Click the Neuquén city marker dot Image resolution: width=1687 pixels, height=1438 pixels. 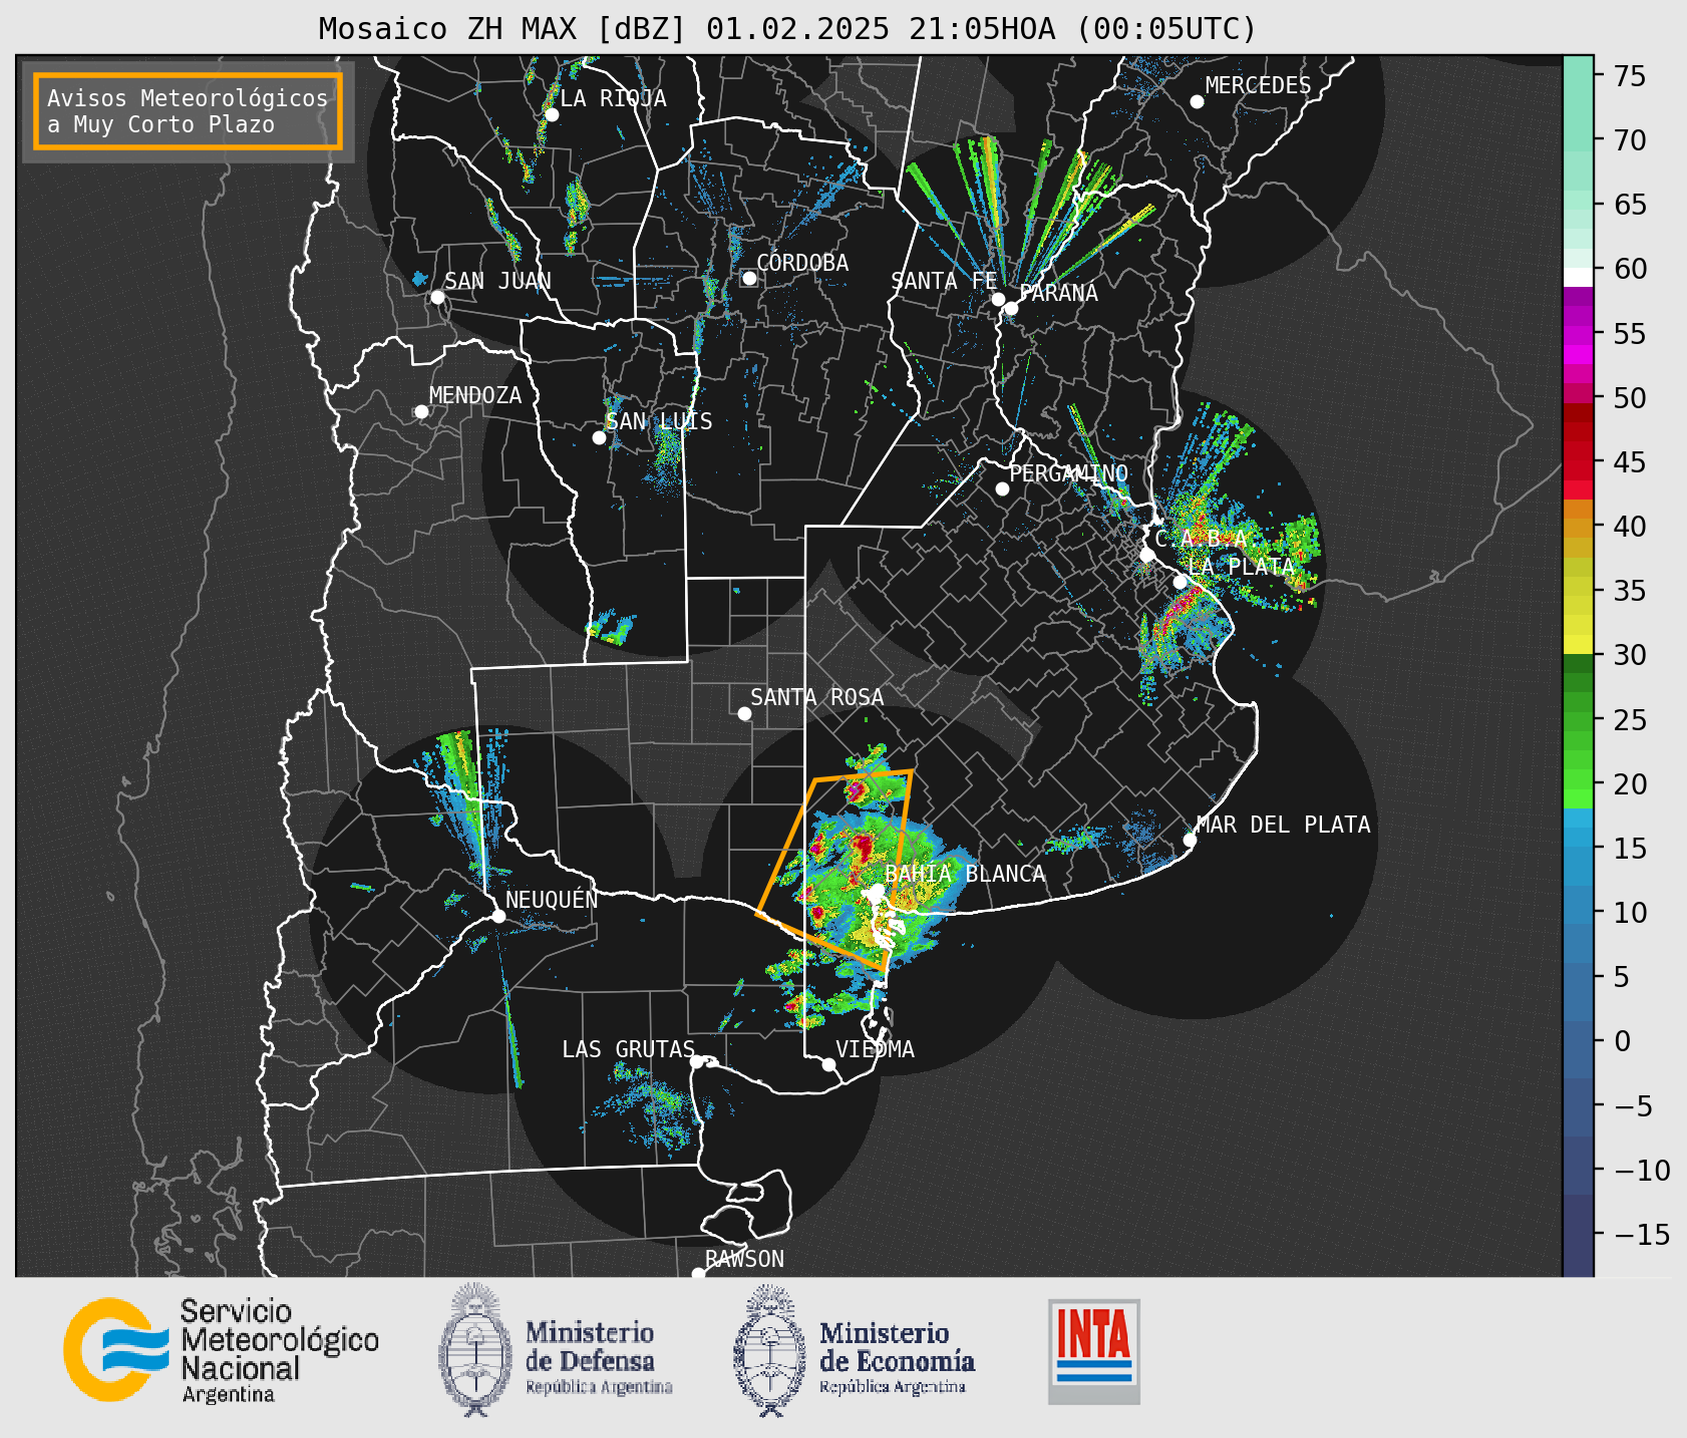[x=498, y=916]
